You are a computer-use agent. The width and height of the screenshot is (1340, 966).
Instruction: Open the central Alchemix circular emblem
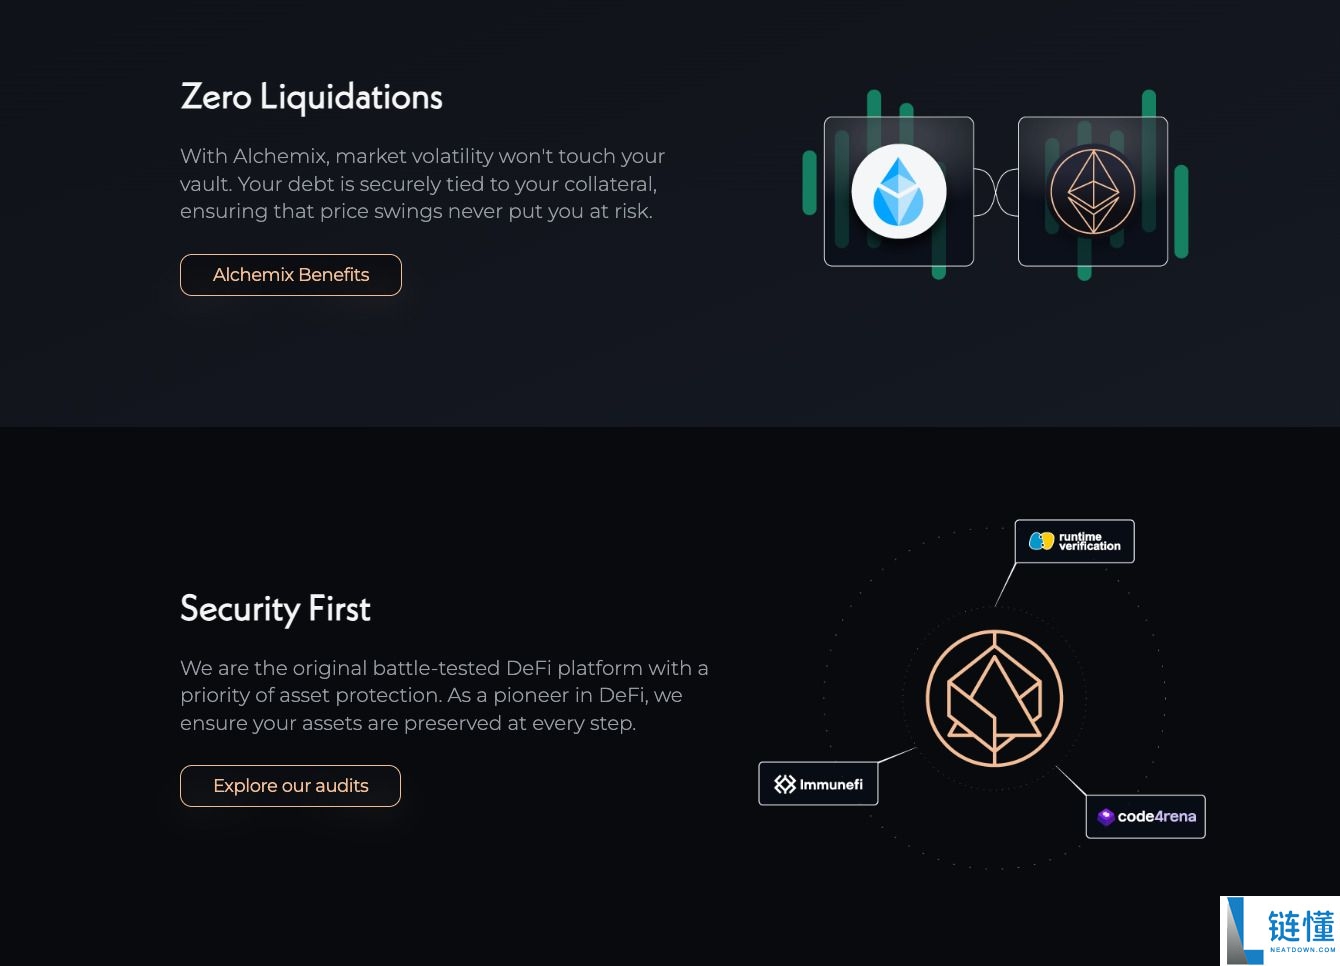click(995, 698)
